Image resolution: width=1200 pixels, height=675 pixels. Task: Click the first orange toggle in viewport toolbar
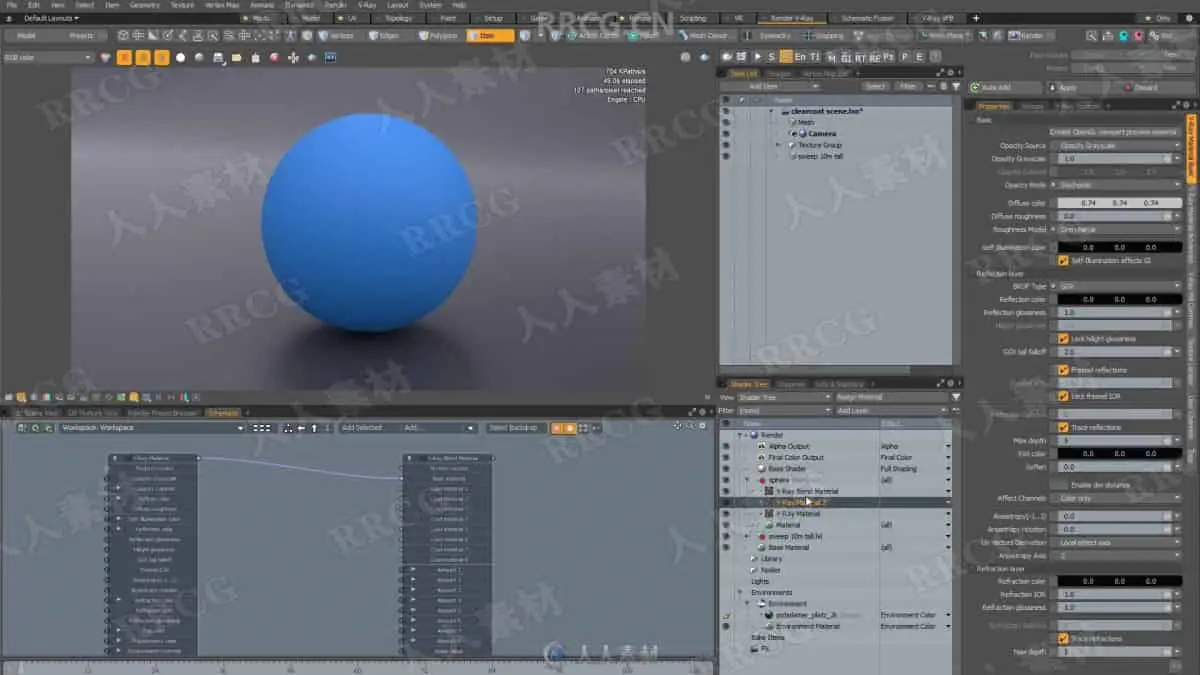124,57
